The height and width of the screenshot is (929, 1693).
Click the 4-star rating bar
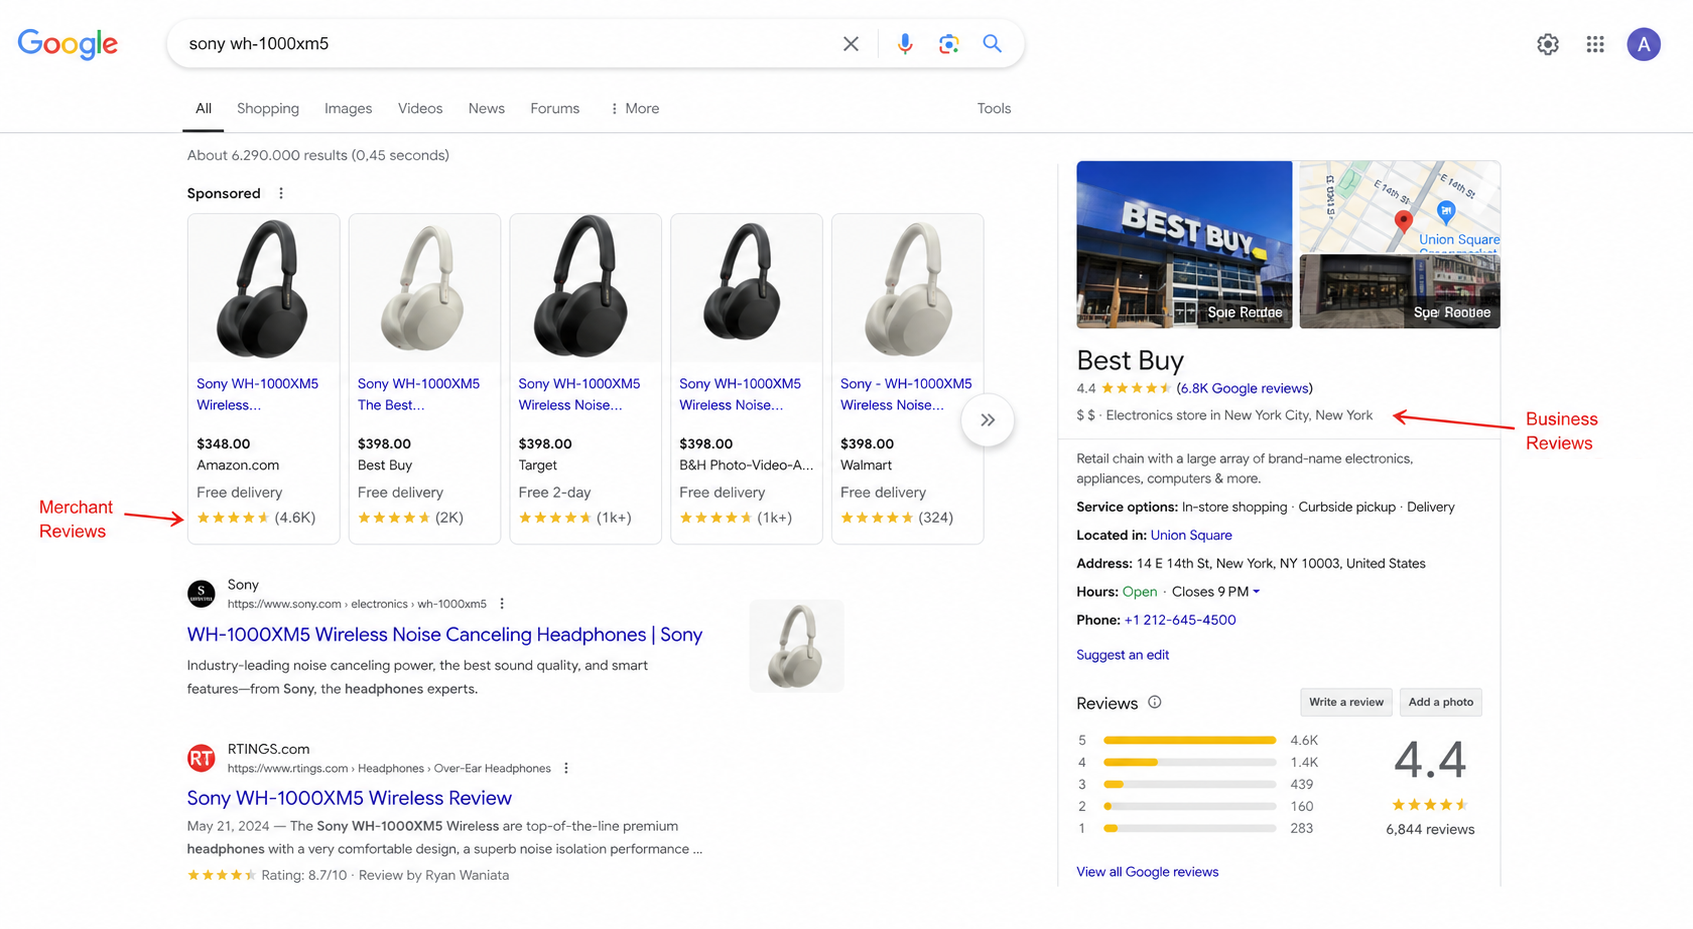click(1189, 762)
